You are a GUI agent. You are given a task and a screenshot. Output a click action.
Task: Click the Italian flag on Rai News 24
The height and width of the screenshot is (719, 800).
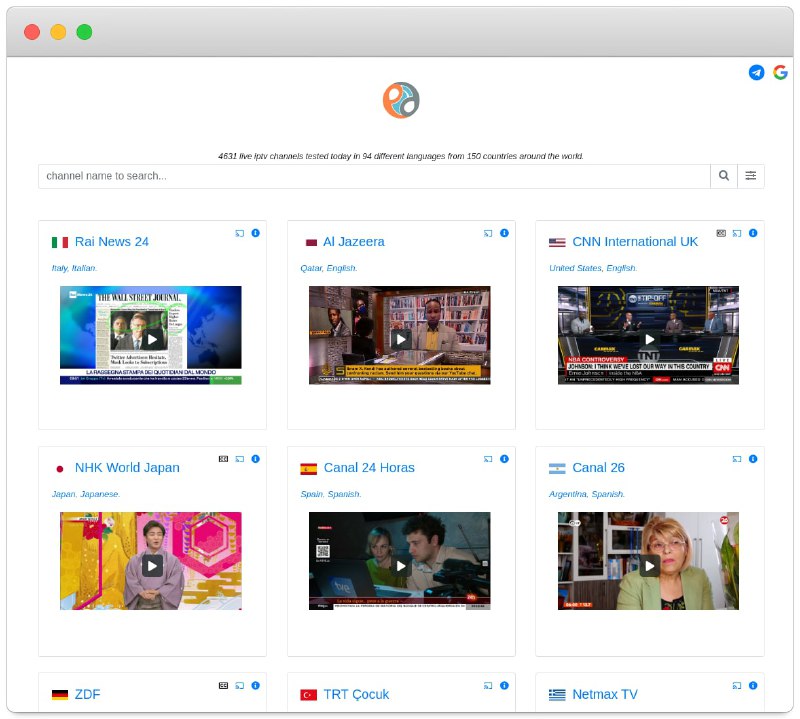pyautogui.click(x=60, y=242)
